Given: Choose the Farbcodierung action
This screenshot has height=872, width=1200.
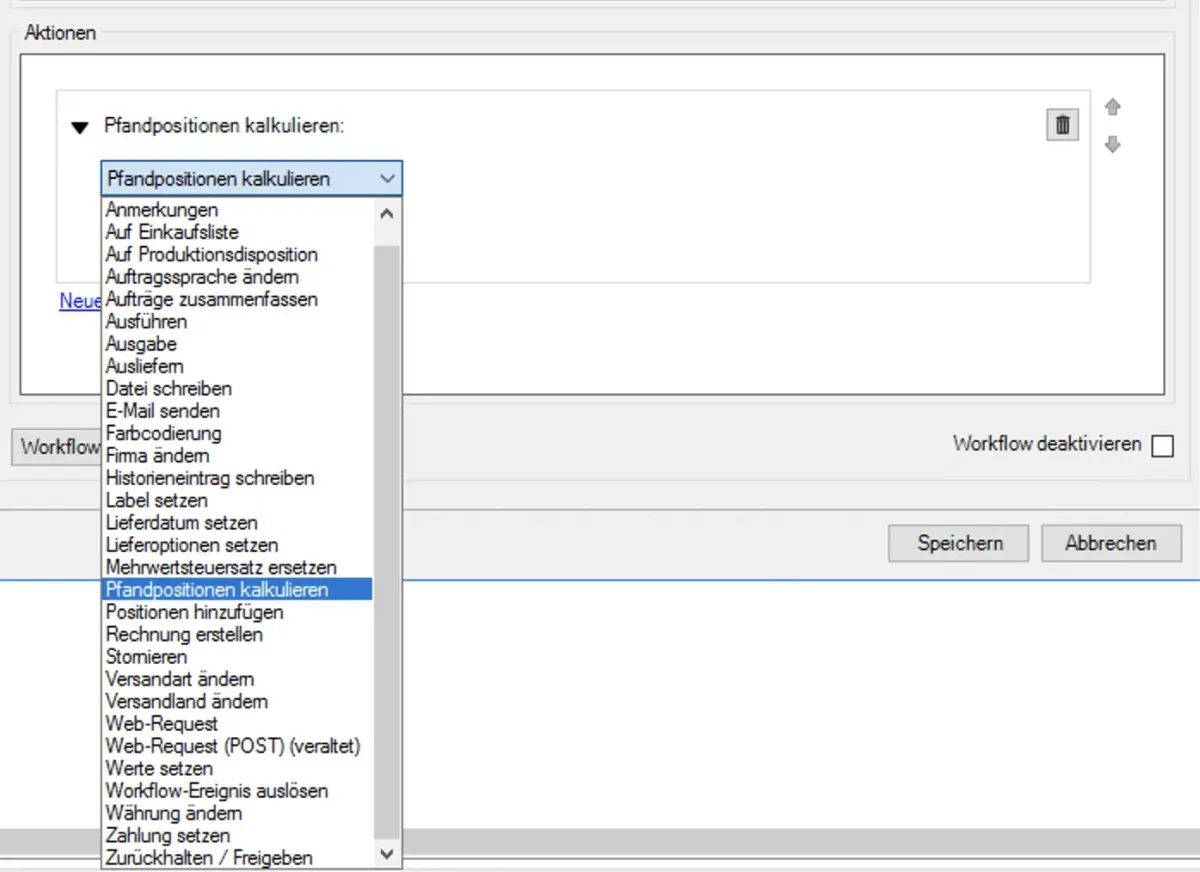Looking at the screenshot, I should [x=164, y=433].
